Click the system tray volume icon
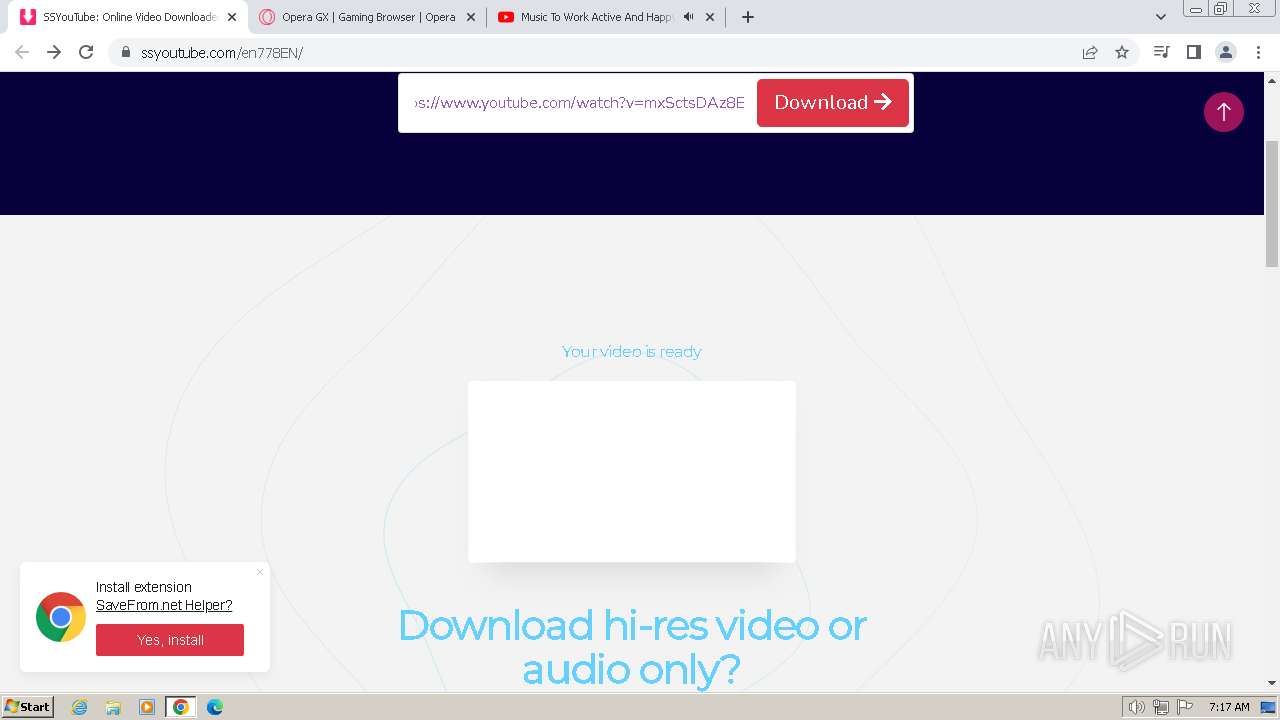The height and width of the screenshot is (720, 1280). click(1137, 707)
